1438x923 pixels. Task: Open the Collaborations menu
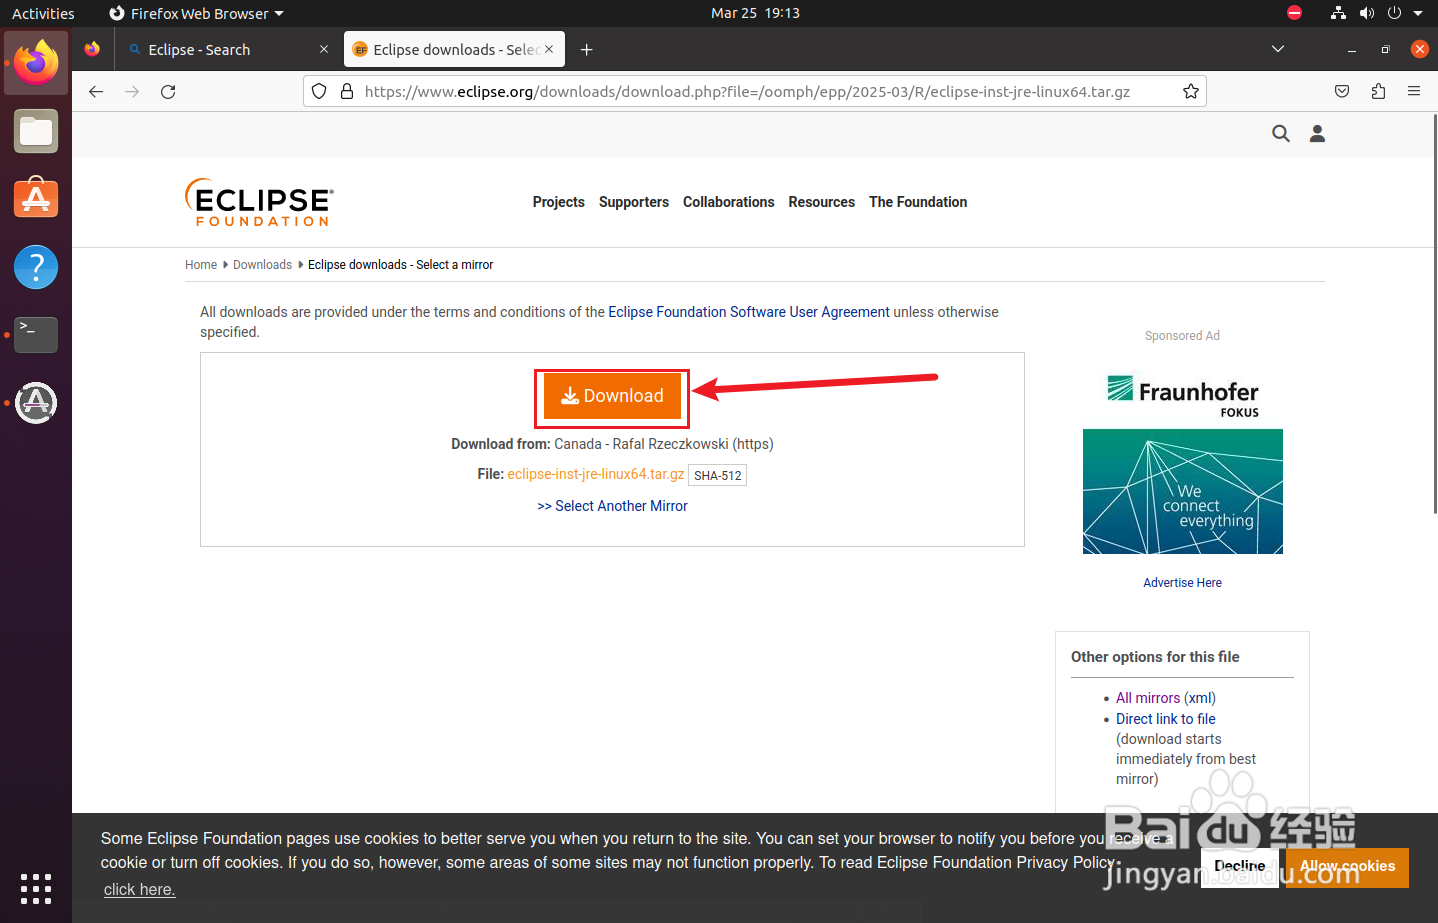728,202
